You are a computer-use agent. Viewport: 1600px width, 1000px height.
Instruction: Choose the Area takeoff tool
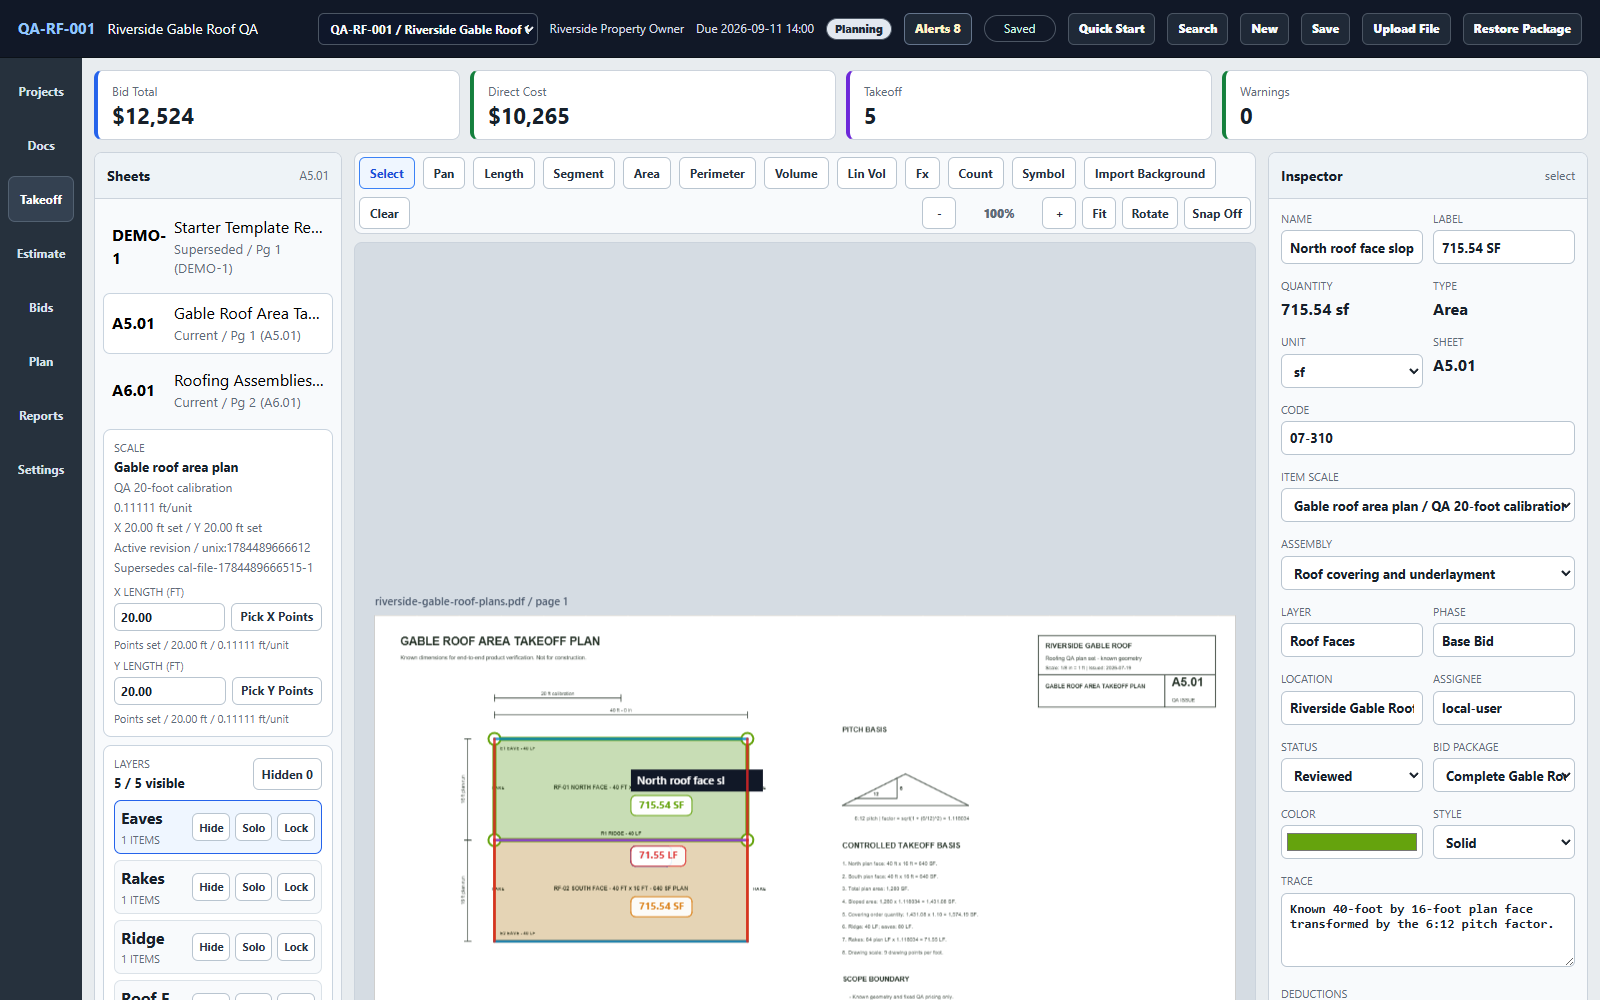point(647,174)
